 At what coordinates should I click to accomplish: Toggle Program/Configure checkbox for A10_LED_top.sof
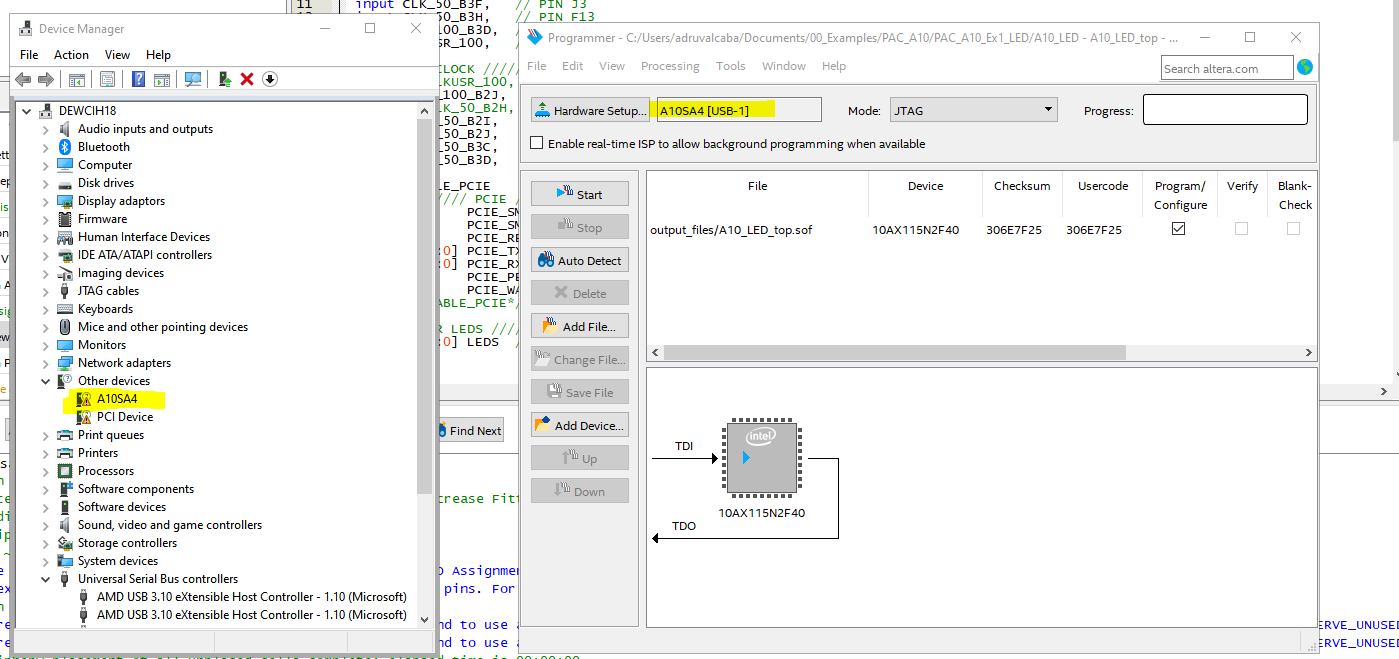click(x=1179, y=229)
